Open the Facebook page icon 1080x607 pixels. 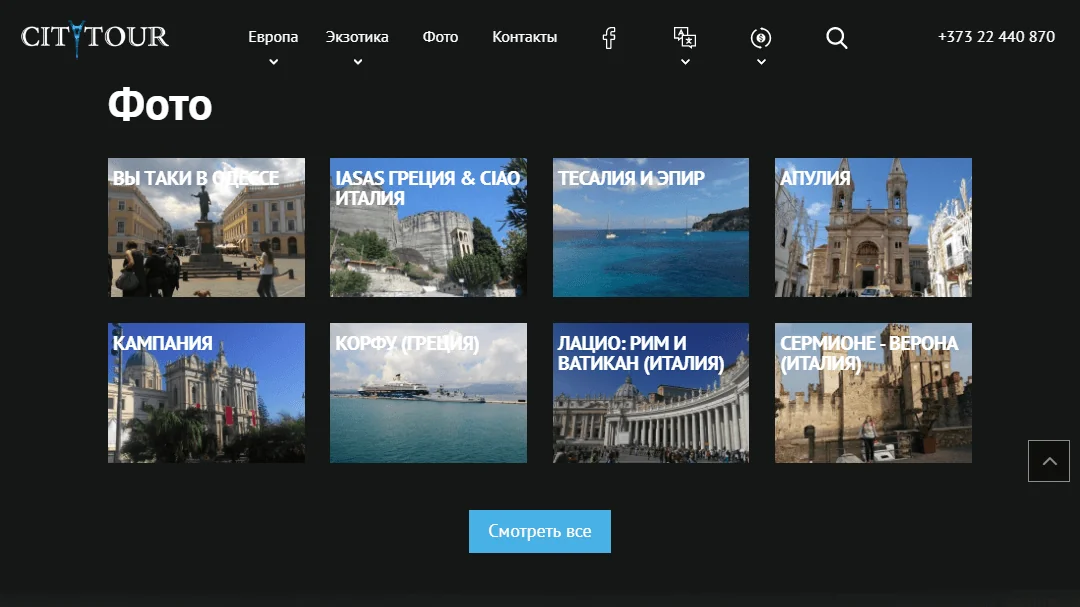tap(609, 37)
